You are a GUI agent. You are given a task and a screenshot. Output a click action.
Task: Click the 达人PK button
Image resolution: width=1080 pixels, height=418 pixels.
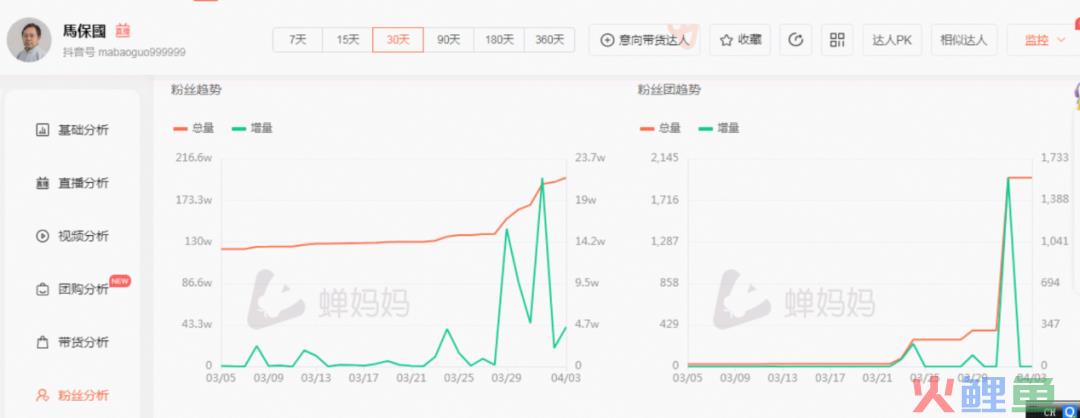[x=892, y=40]
